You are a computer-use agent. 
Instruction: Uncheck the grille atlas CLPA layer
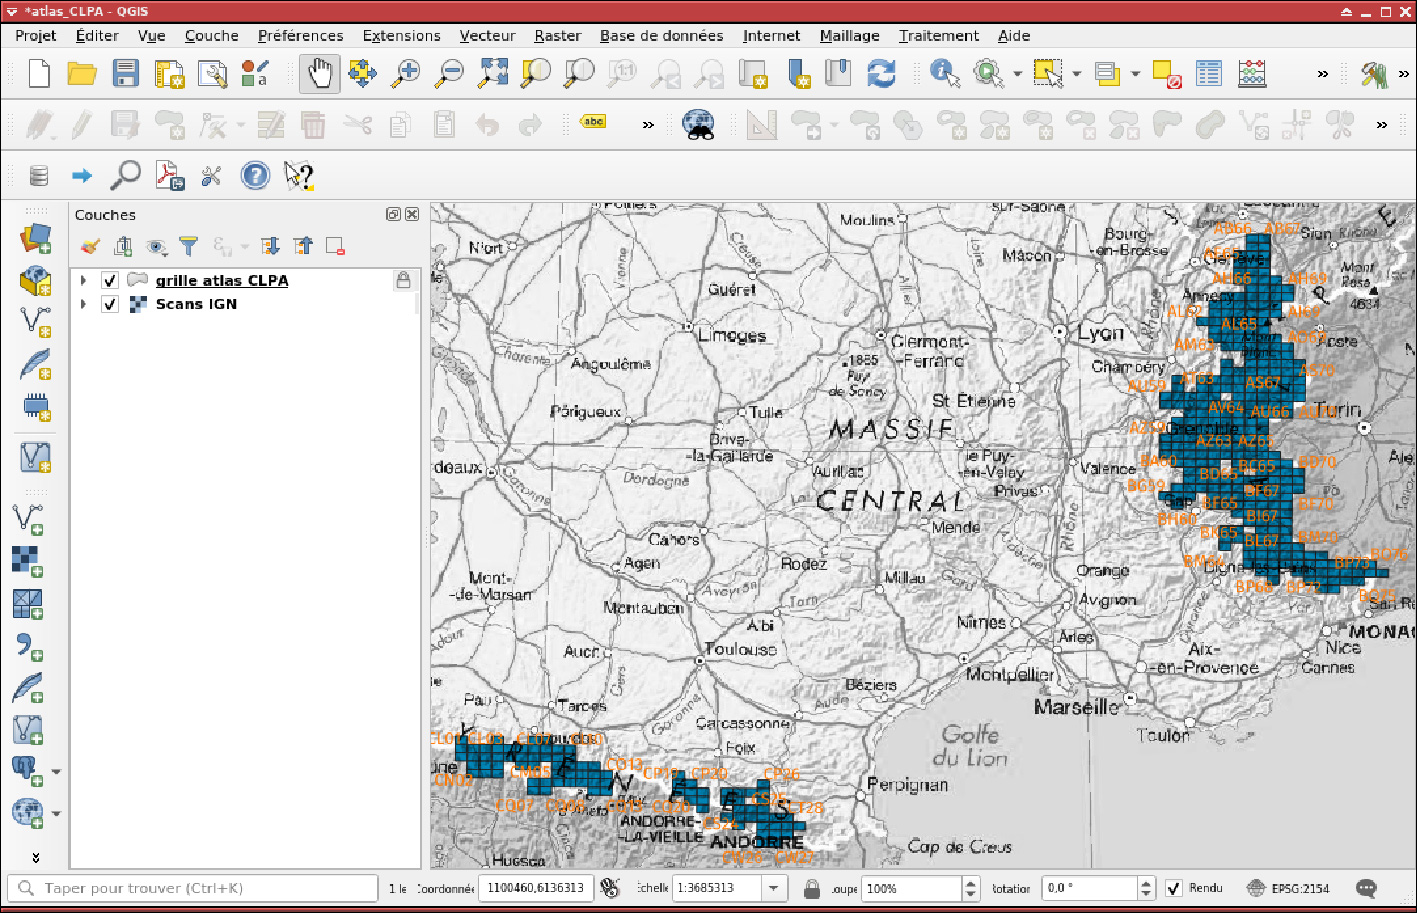(111, 281)
